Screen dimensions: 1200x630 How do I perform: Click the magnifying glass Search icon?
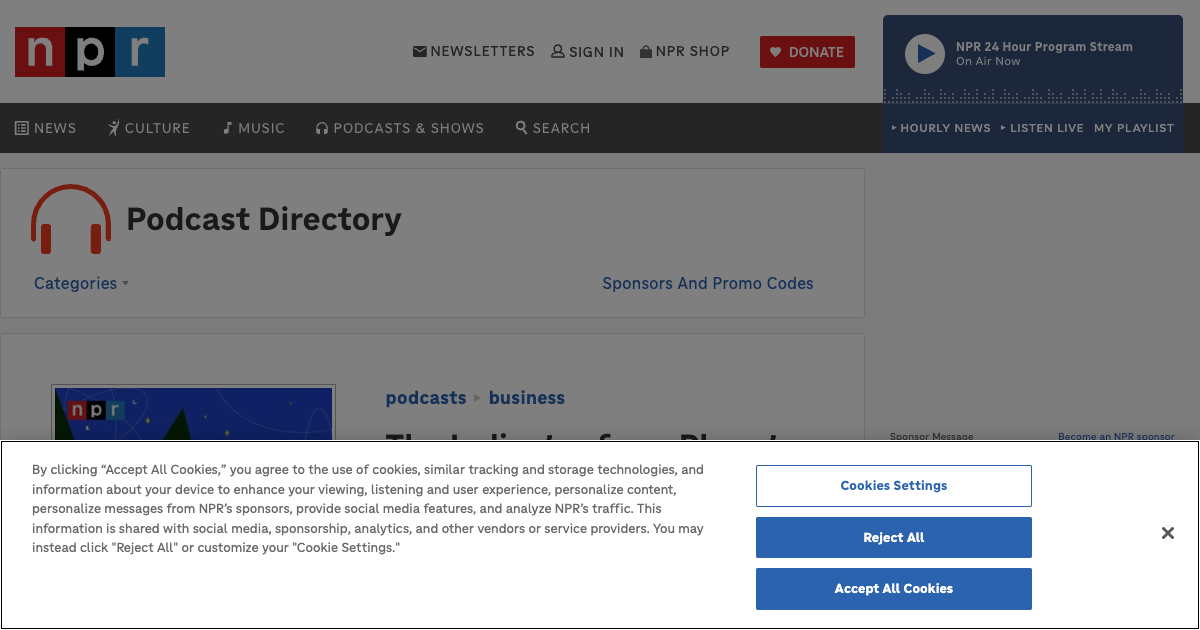521,128
